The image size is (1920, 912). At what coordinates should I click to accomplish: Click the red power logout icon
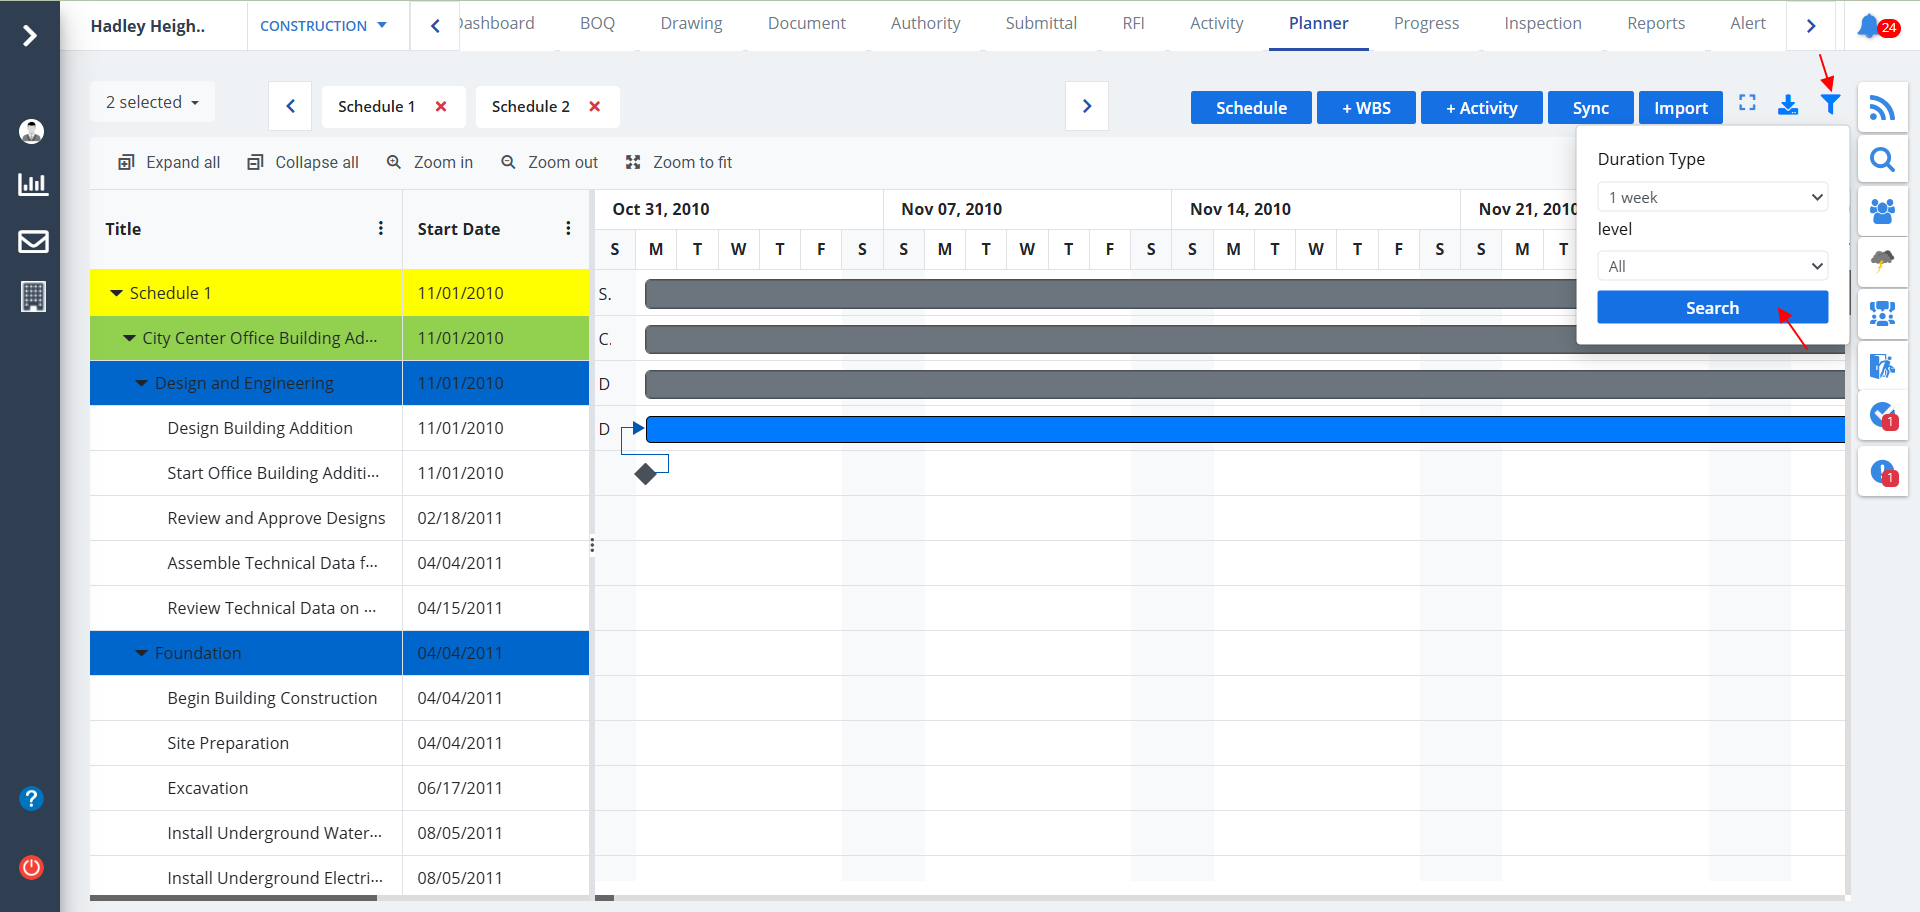pyautogui.click(x=32, y=867)
